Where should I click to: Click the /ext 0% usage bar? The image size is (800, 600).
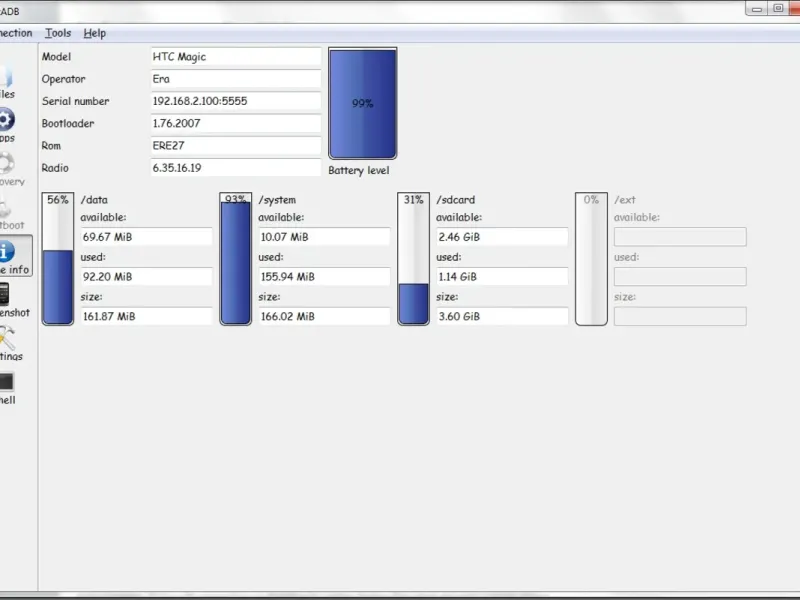(591, 259)
